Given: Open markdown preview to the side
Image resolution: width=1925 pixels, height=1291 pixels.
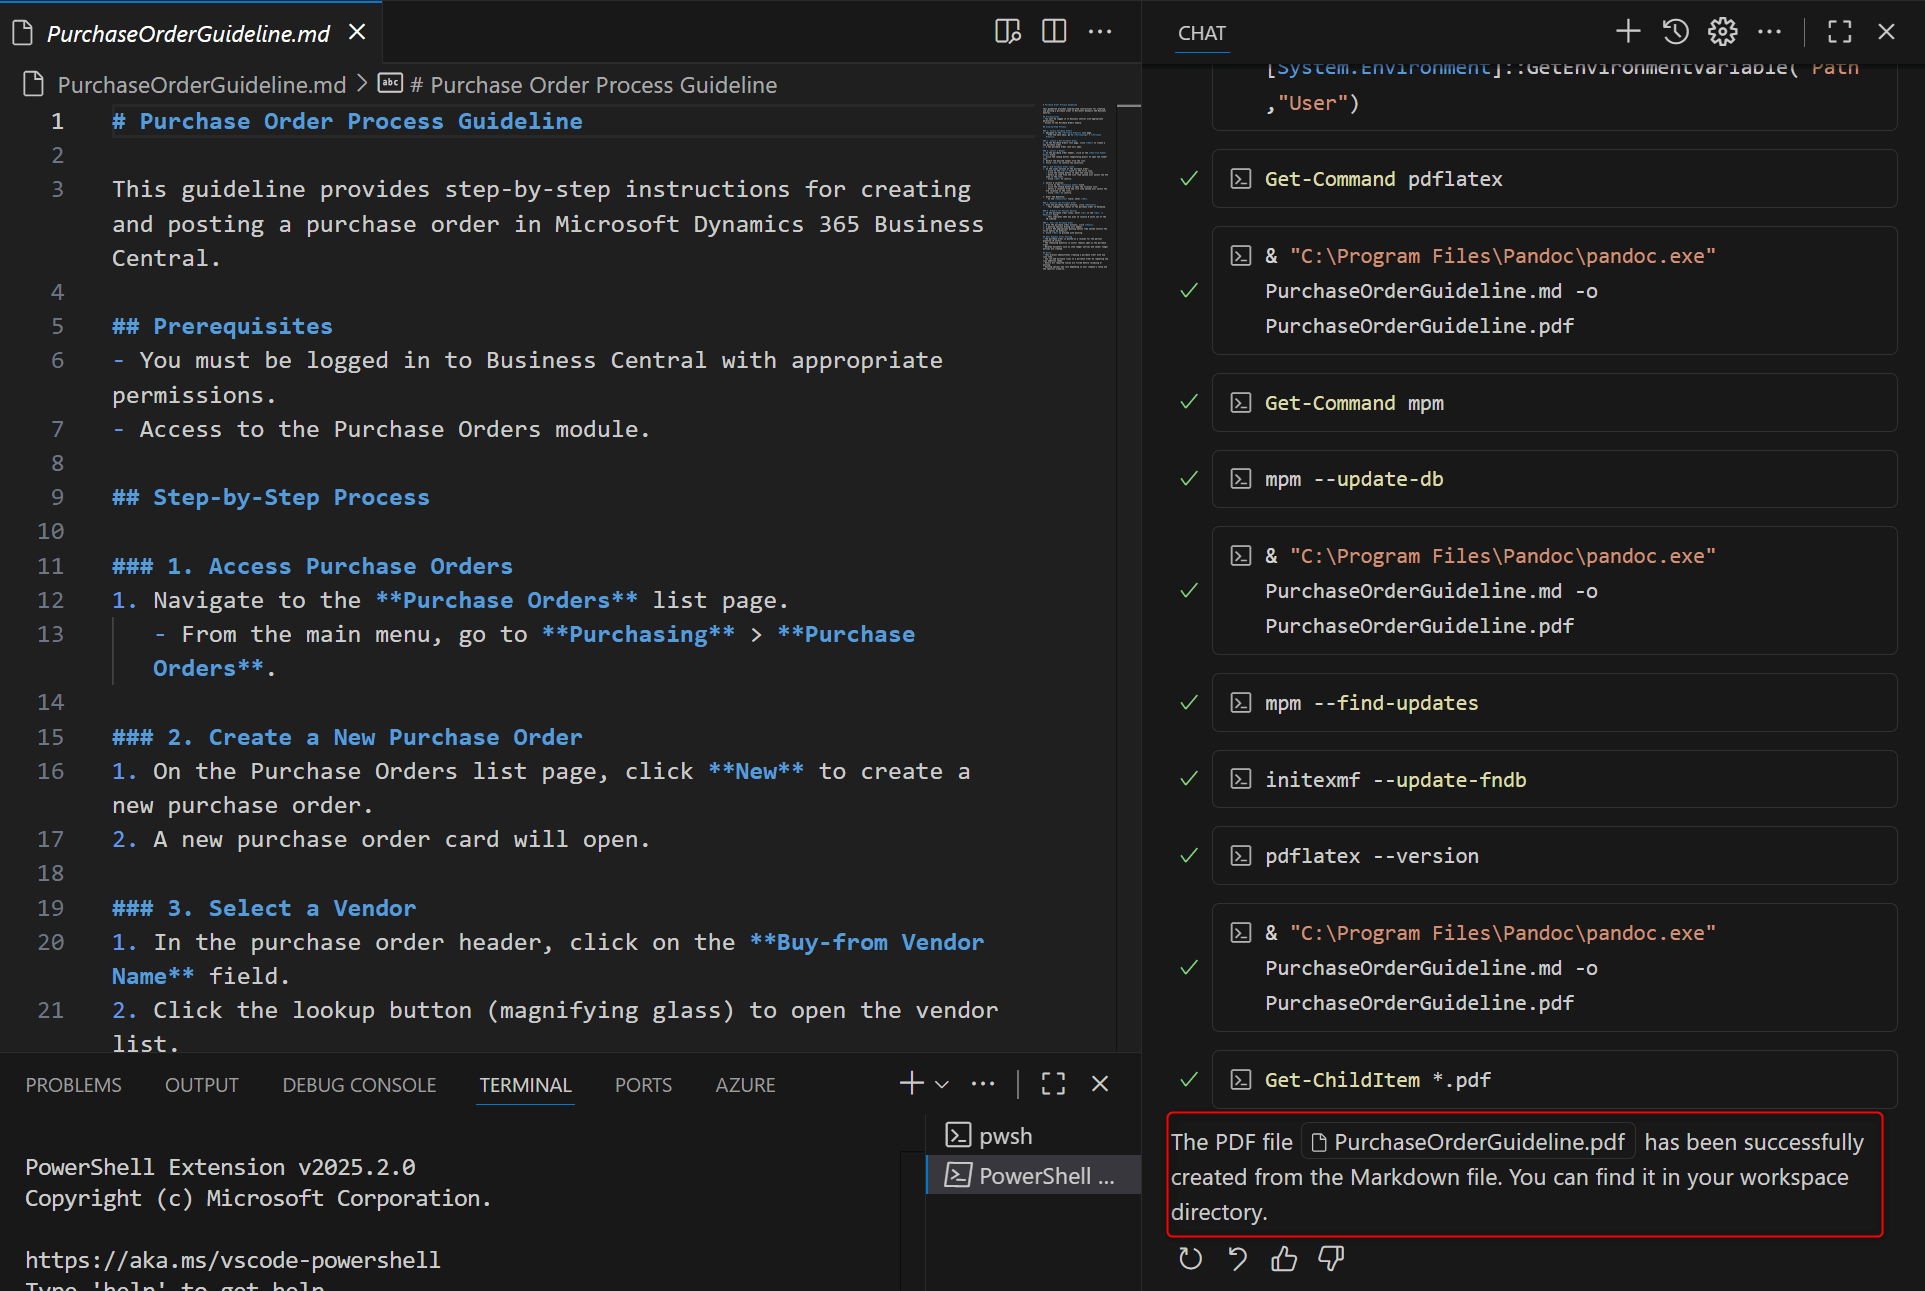Looking at the screenshot, I should point(1007,32).
